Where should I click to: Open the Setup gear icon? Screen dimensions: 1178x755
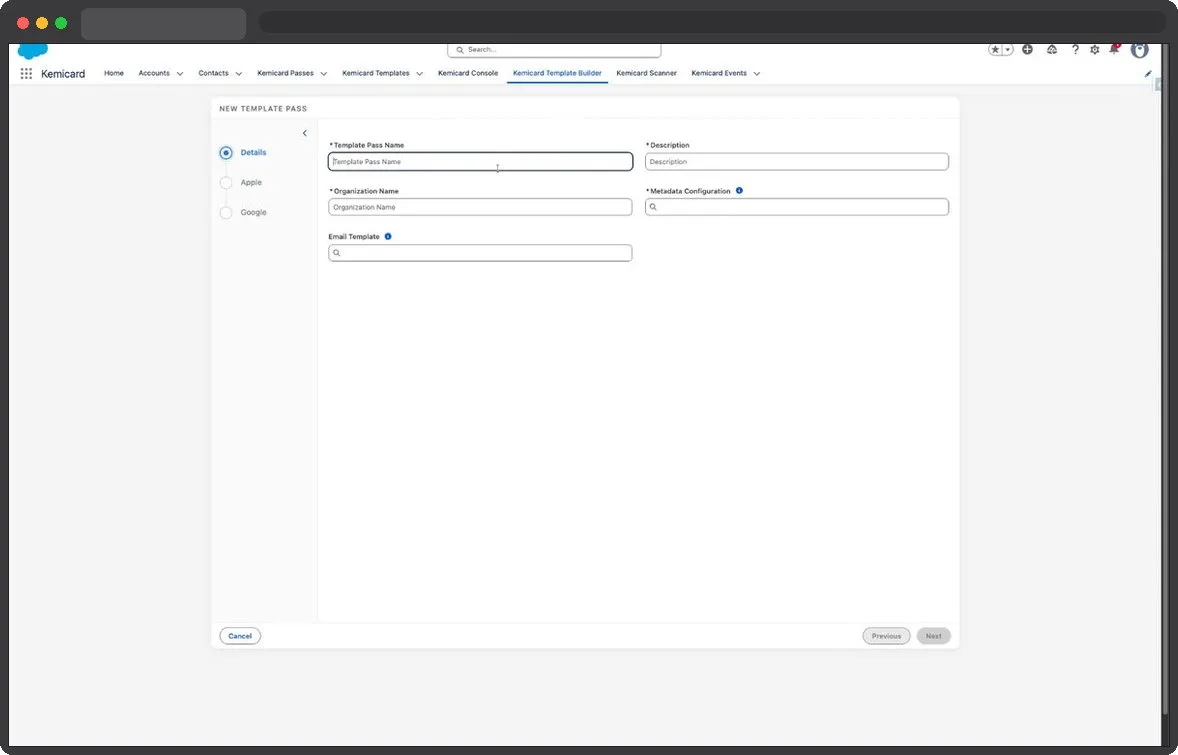click(1095, 50)
